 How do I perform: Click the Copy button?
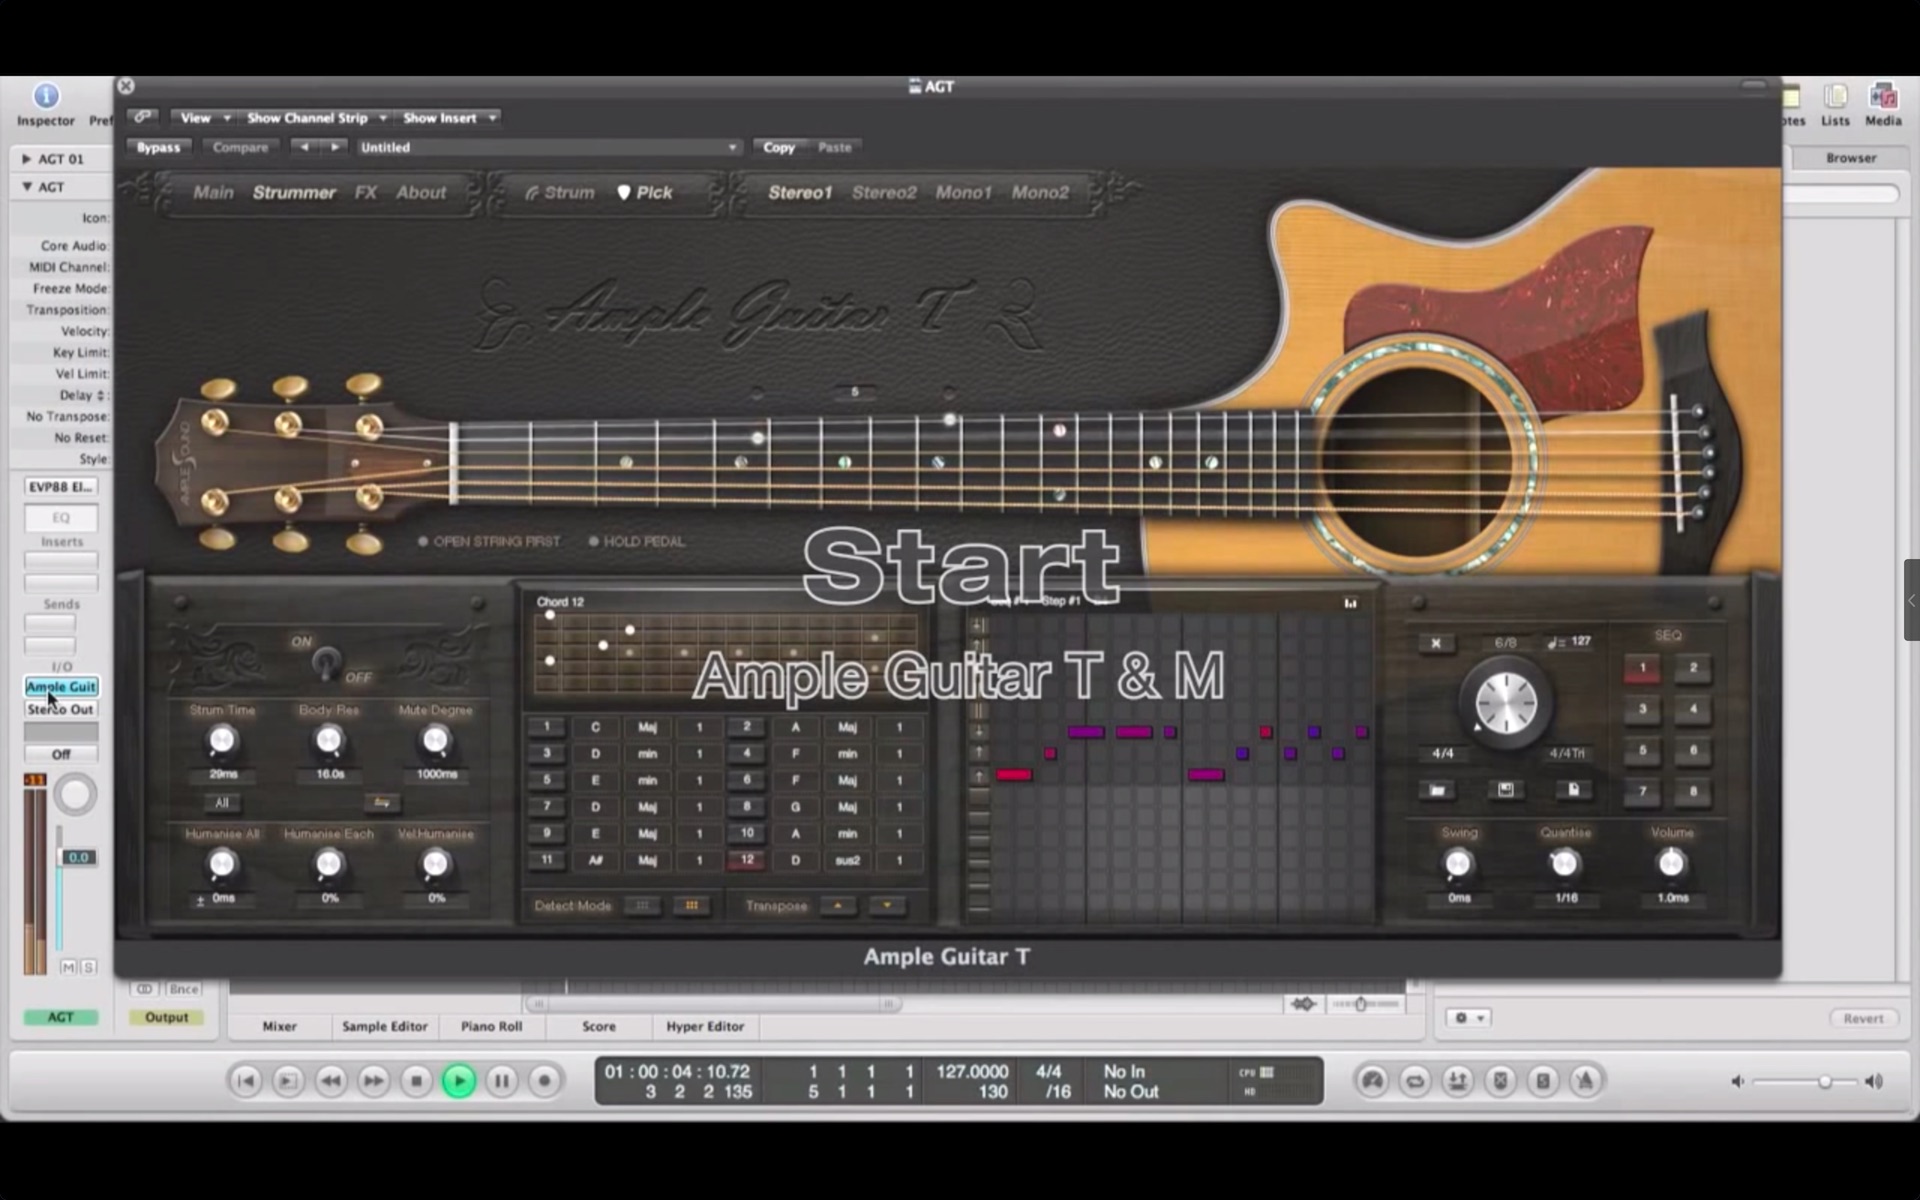779,147
